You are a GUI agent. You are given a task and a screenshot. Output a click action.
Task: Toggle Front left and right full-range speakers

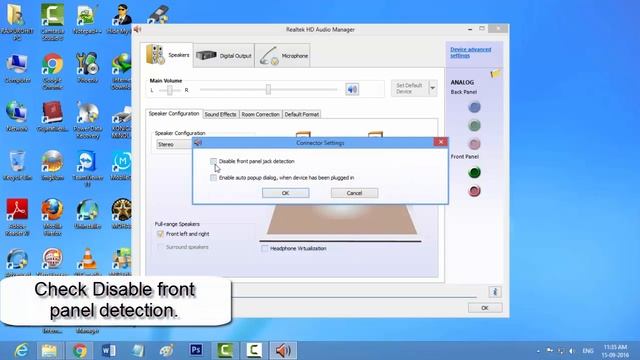[160, 234]
